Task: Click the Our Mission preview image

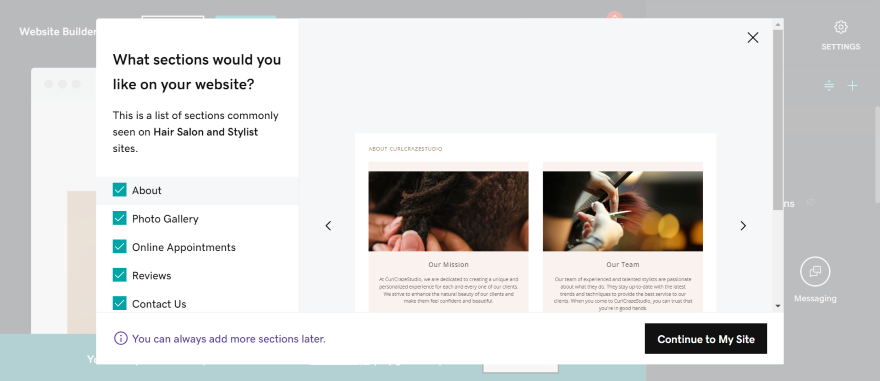Action: (x=448, y=211)
